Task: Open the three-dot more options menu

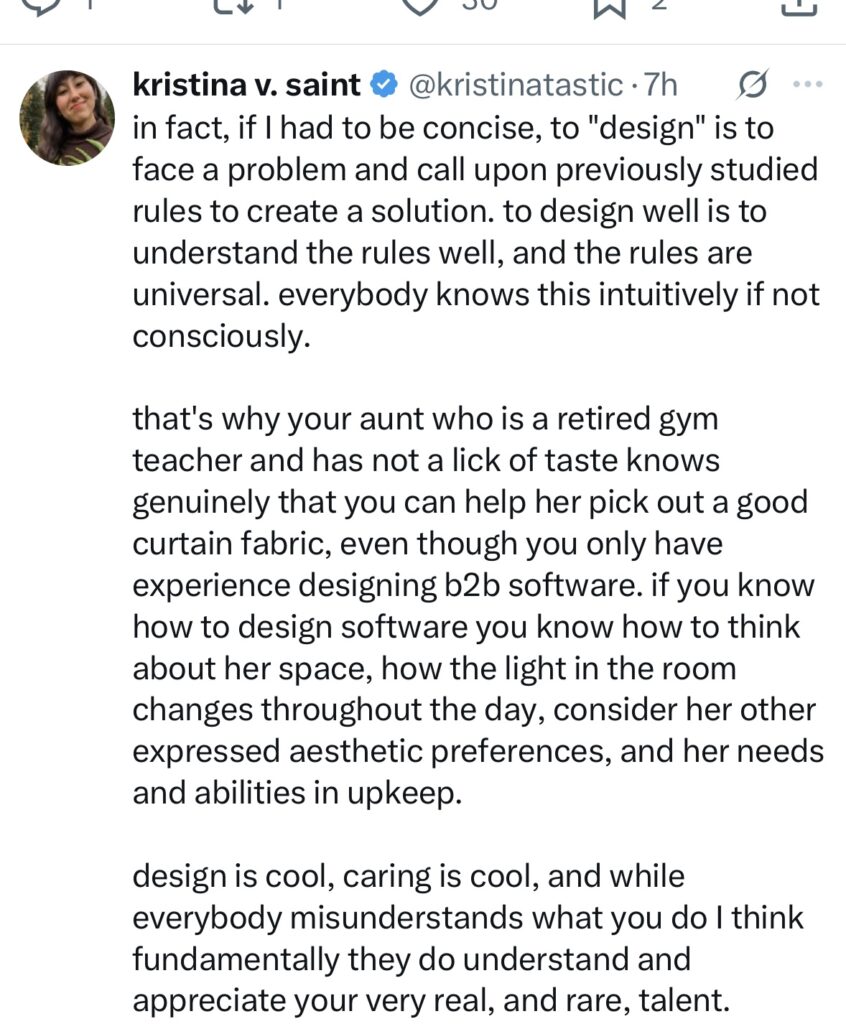Action: pos(805,86)
